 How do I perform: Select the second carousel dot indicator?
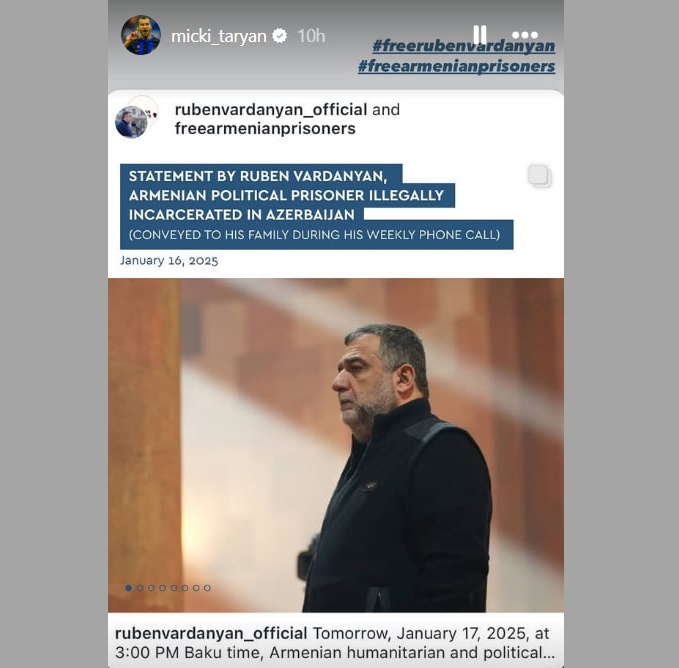140,588
